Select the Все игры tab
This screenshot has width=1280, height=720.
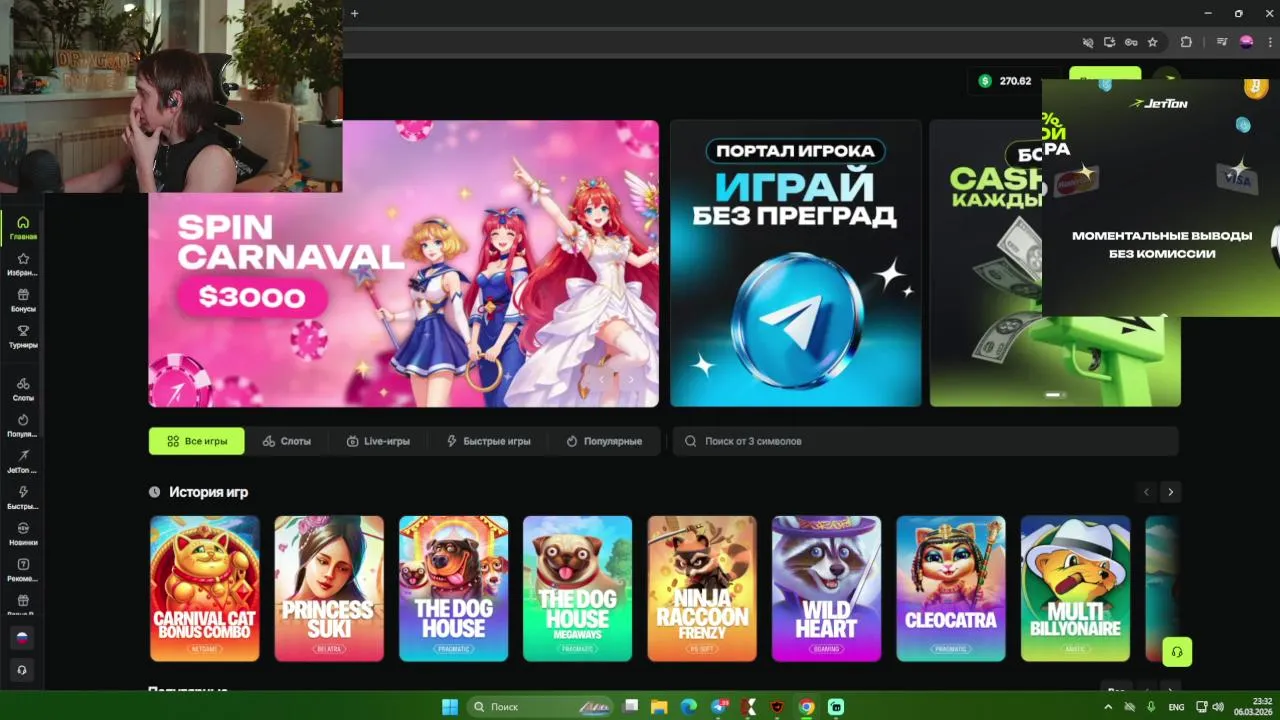pos(197,441)
